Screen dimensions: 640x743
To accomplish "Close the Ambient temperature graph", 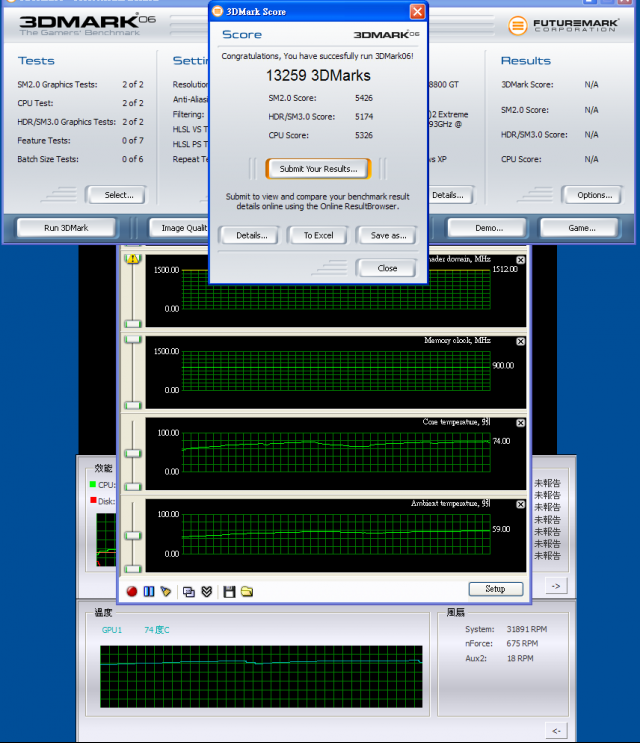I will tap(520, 504).
